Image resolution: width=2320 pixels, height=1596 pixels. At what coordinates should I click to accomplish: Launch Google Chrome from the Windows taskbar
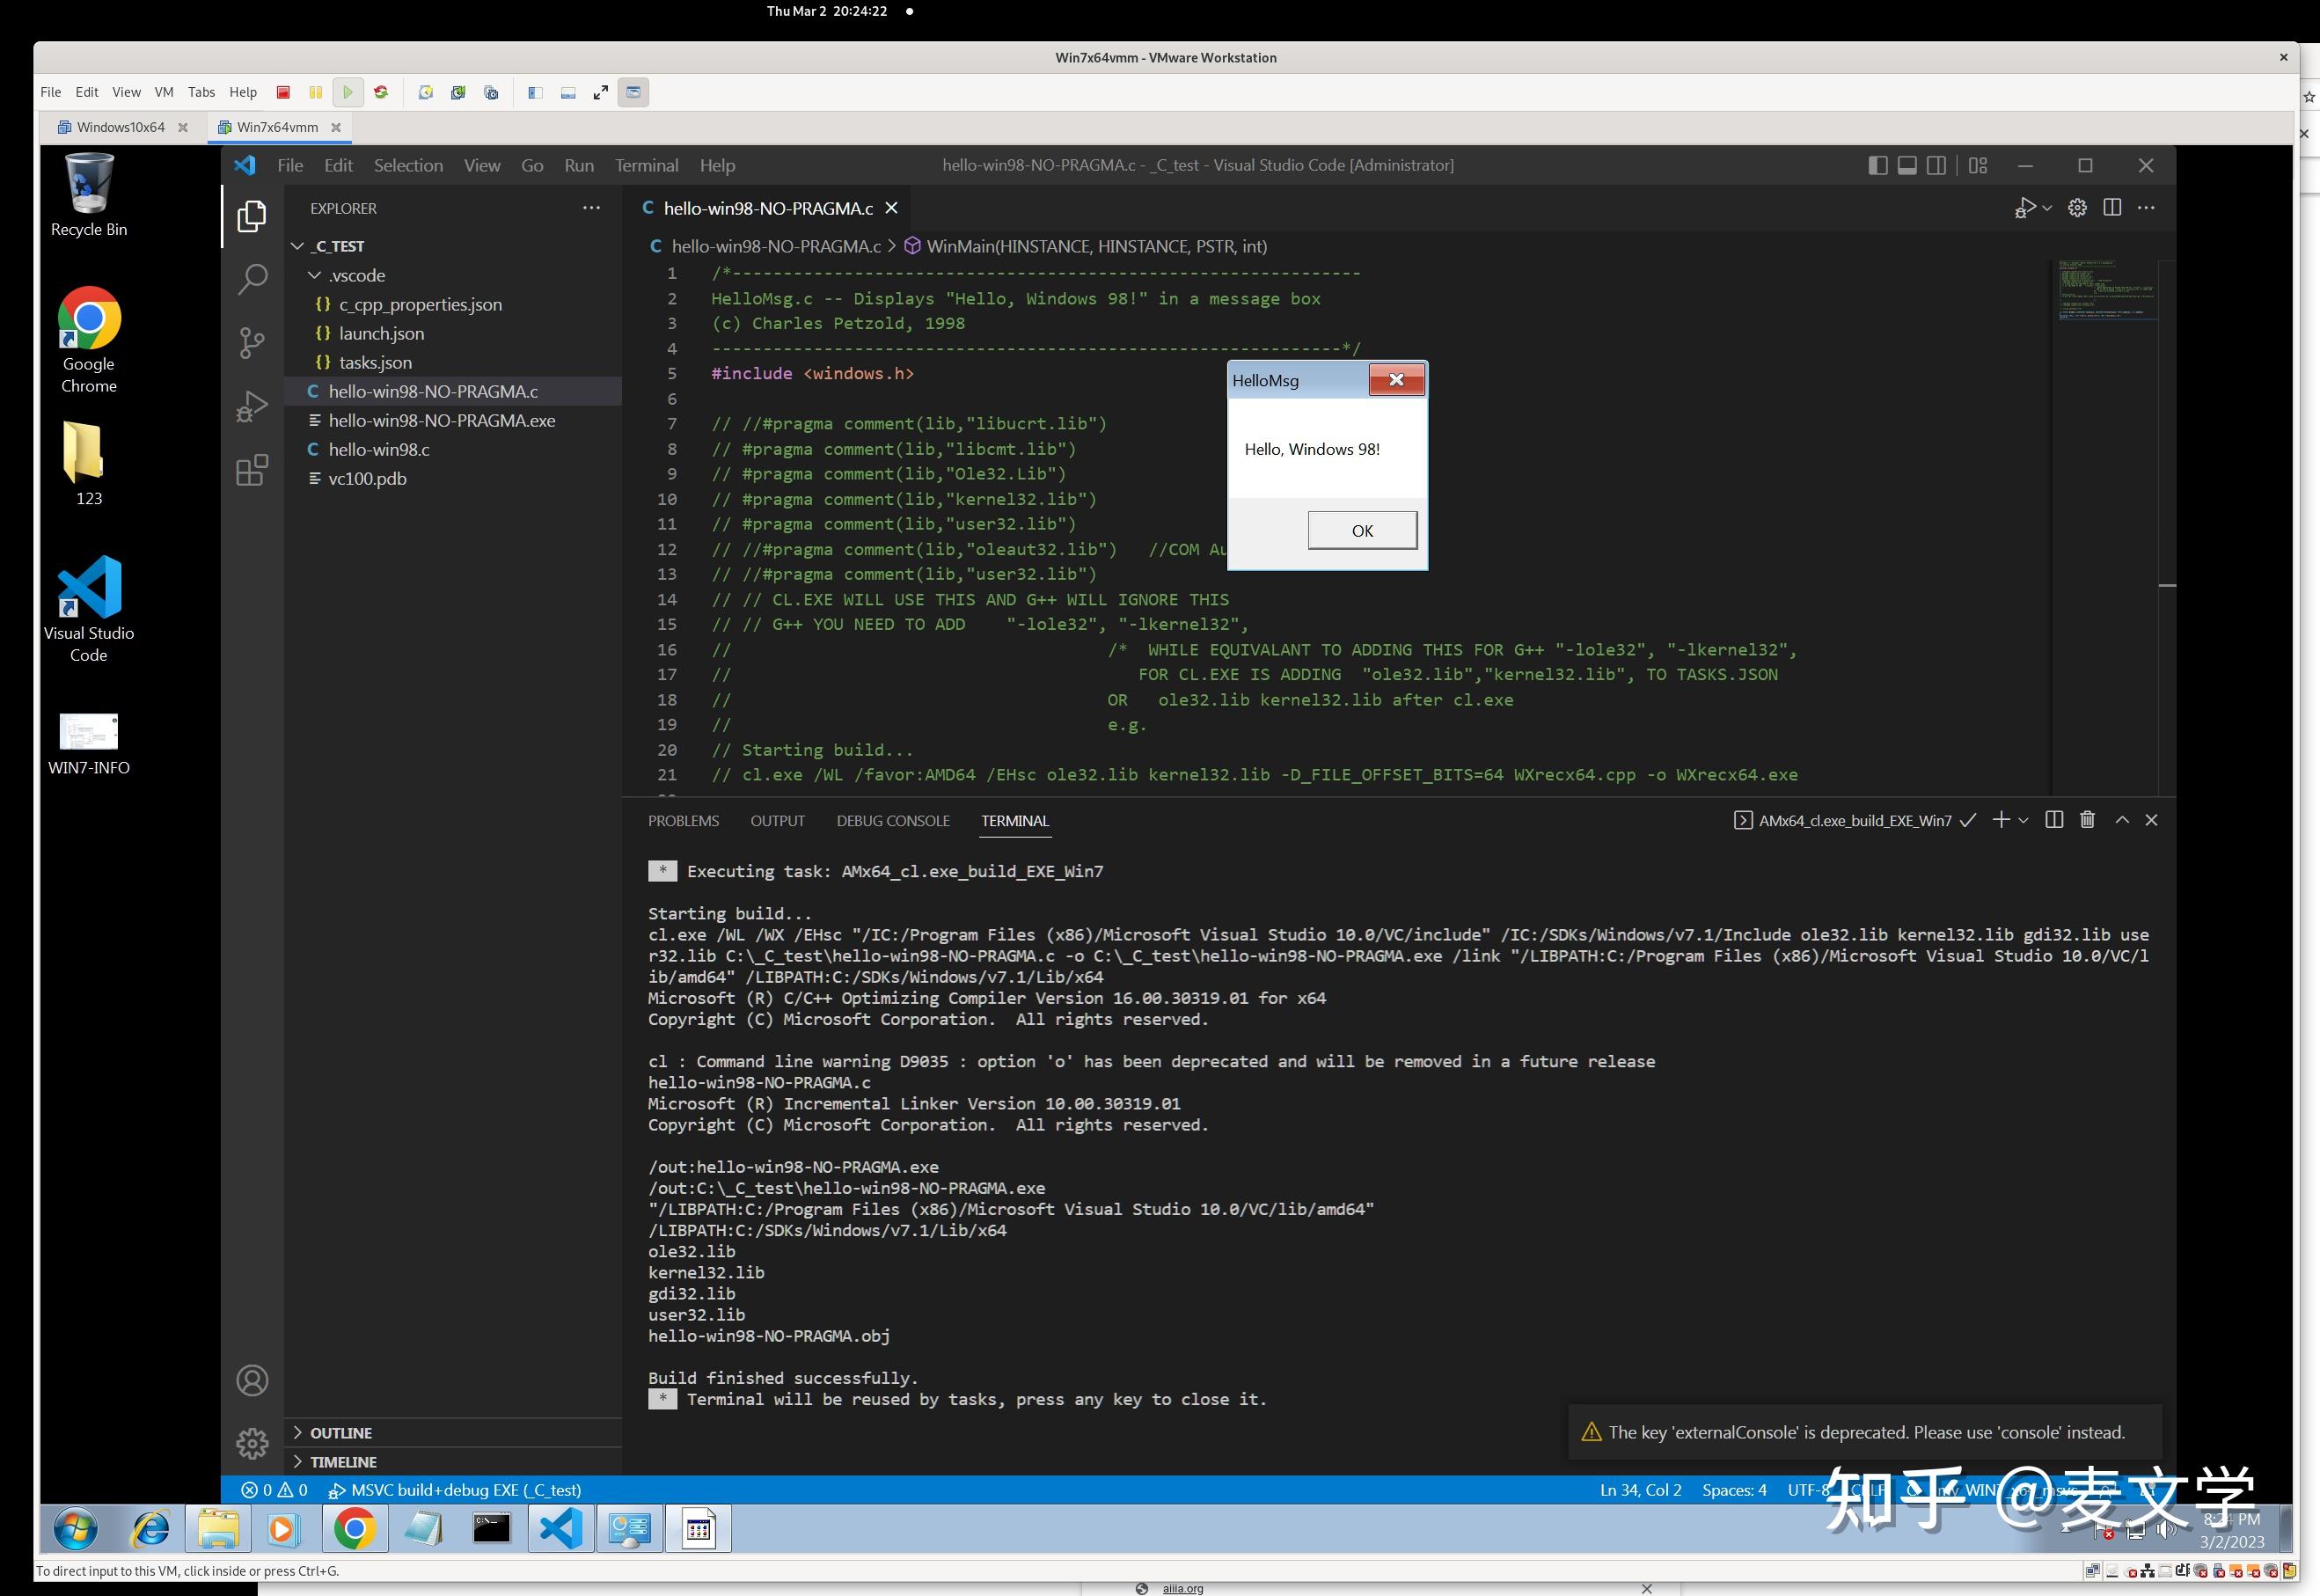(x=355, y=1528)
